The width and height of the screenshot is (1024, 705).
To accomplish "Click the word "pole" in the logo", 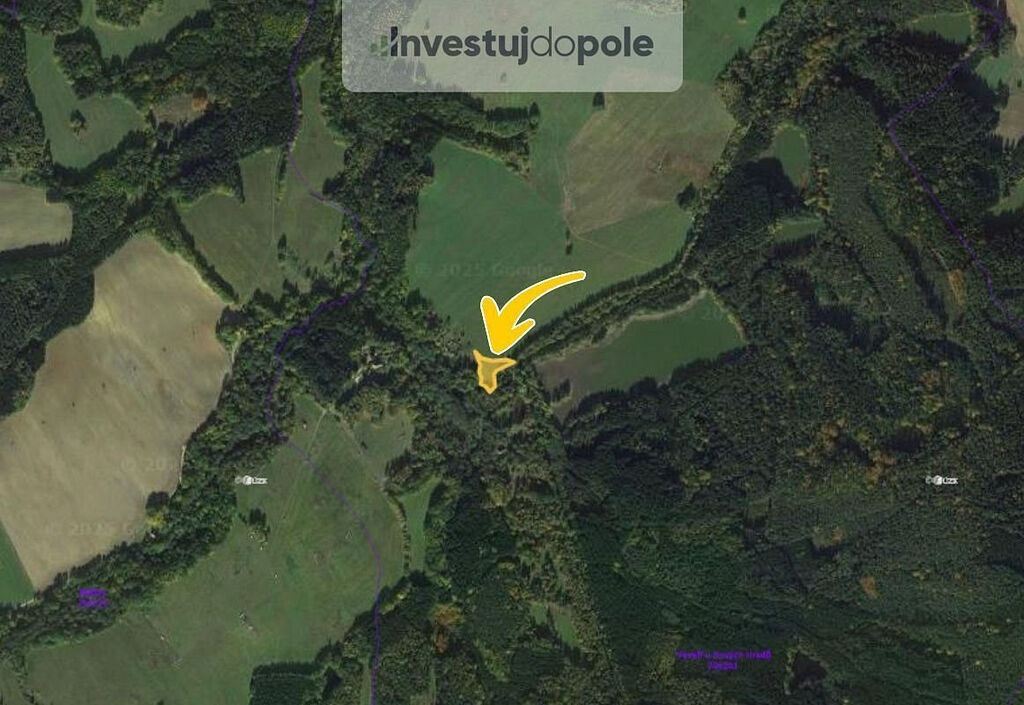I will click(x=615, y=46).
